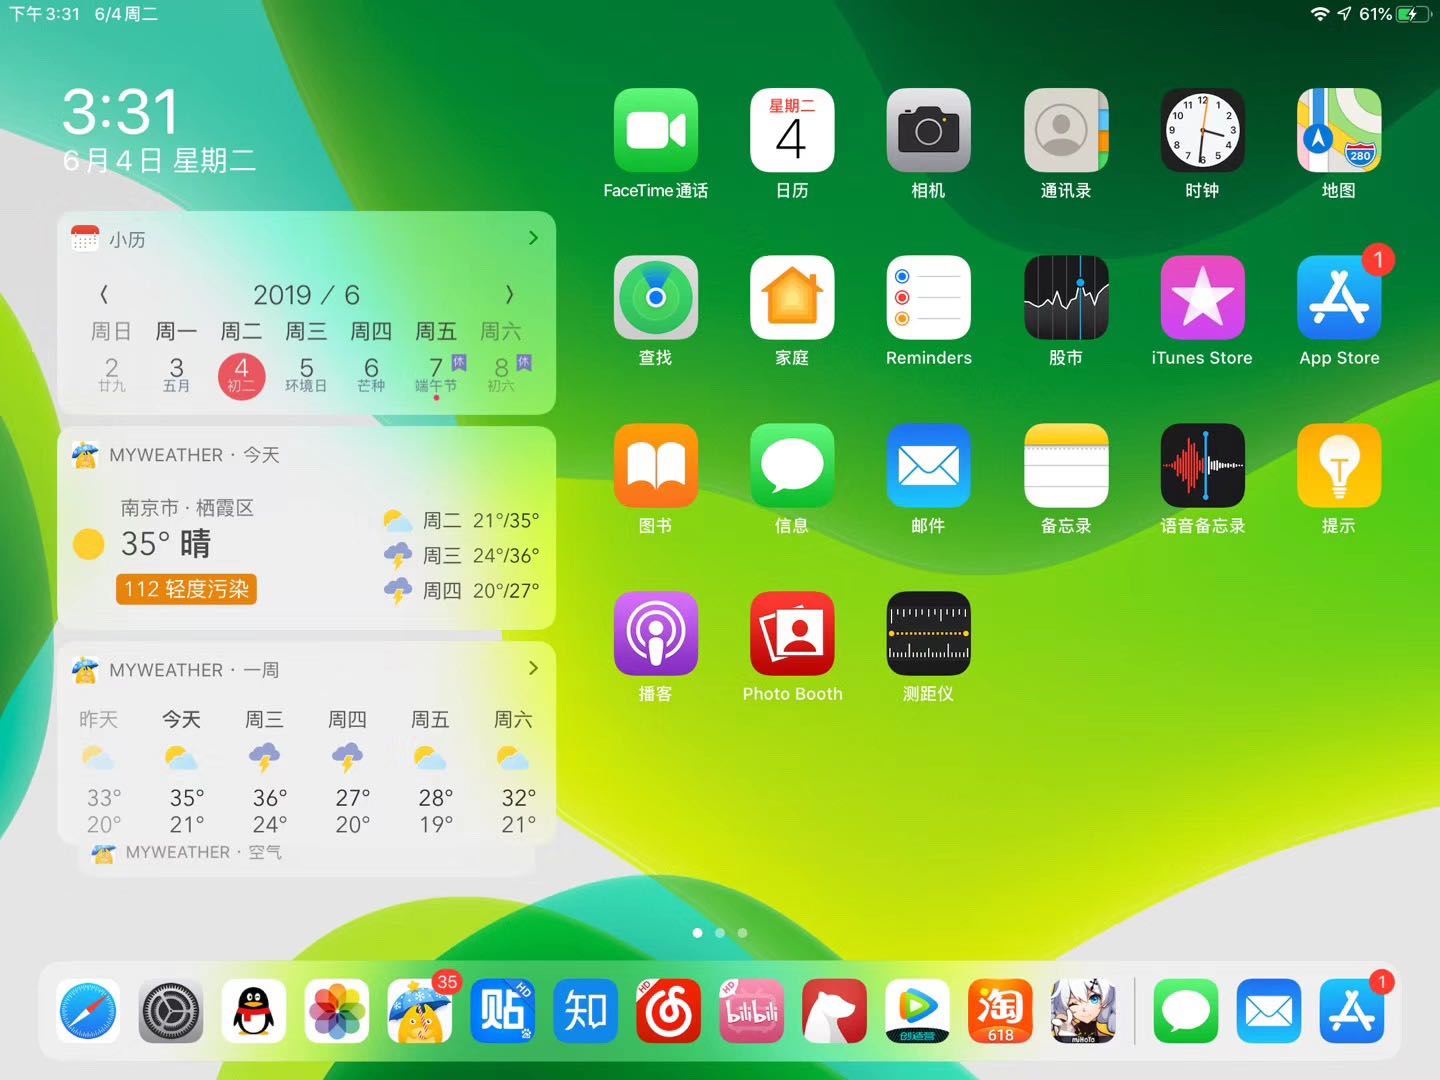The height and width of the screenshot is (1080, 1440).
Task: Select date 5 环境日 in calendar widget
Action: [306, 375]
